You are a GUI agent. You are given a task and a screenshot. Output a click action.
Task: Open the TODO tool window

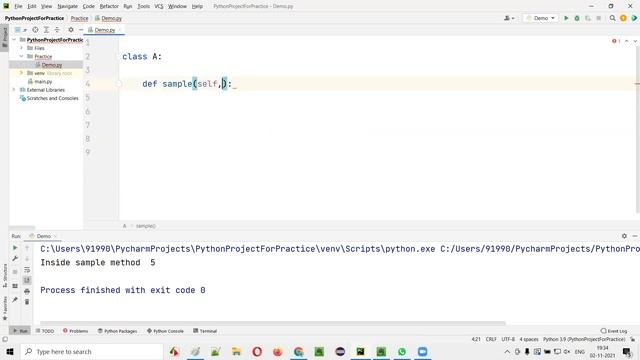(x=45, y=331)
